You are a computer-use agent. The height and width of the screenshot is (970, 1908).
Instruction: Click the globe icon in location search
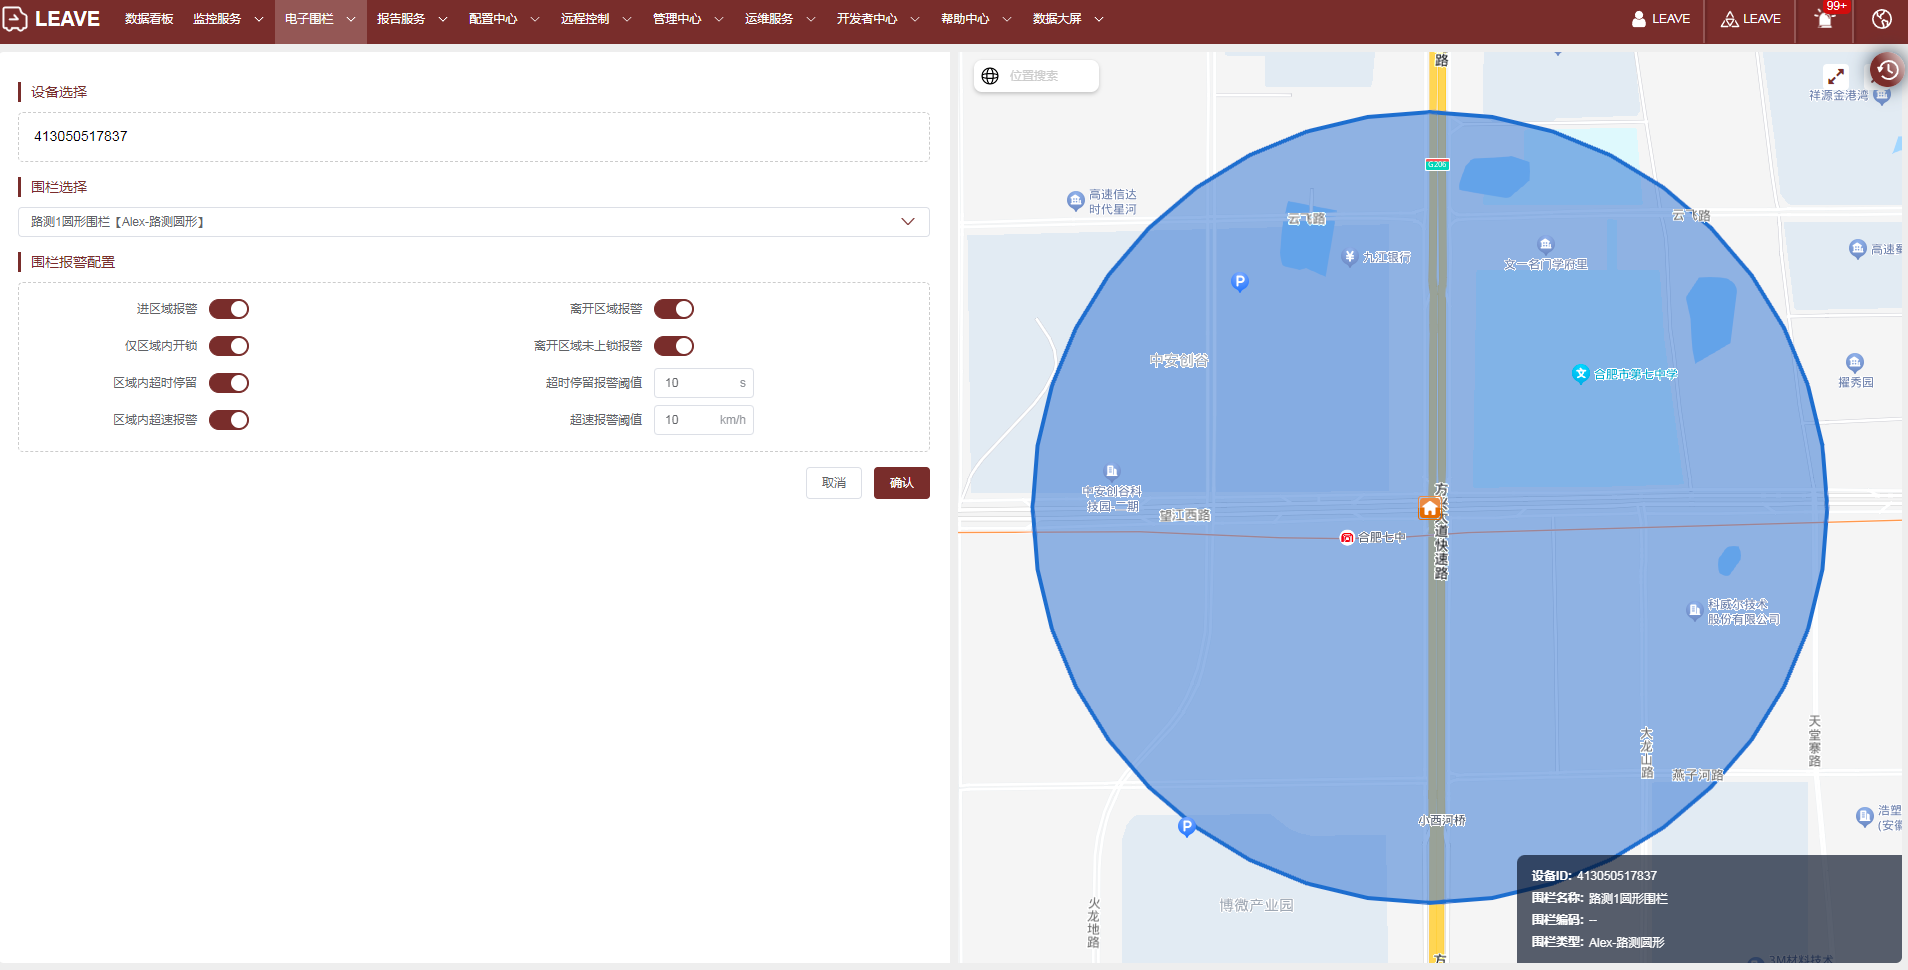tap(990, 76)
